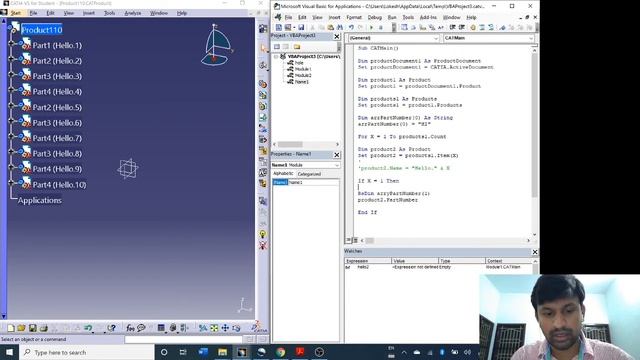The image size is (640, 360).
Task: Click the New document icon in CATIA bottom toolbar
Action: 11,328
